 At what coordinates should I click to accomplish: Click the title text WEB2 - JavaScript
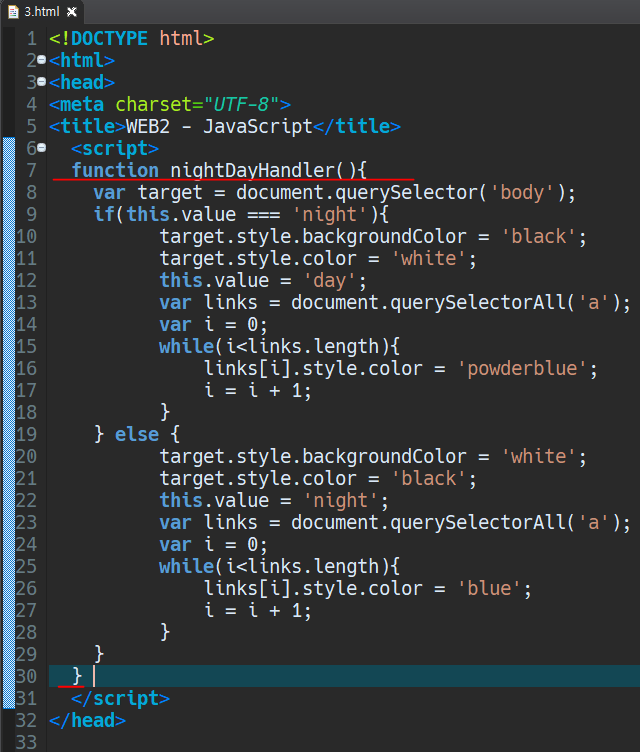click(219, 127)
